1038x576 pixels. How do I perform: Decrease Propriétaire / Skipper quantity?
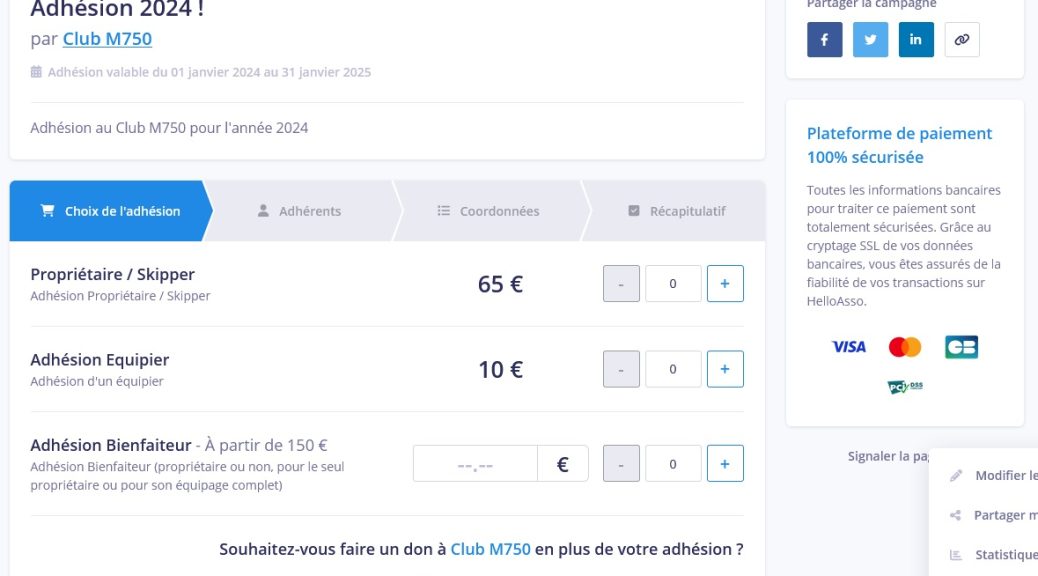point(621,283)
